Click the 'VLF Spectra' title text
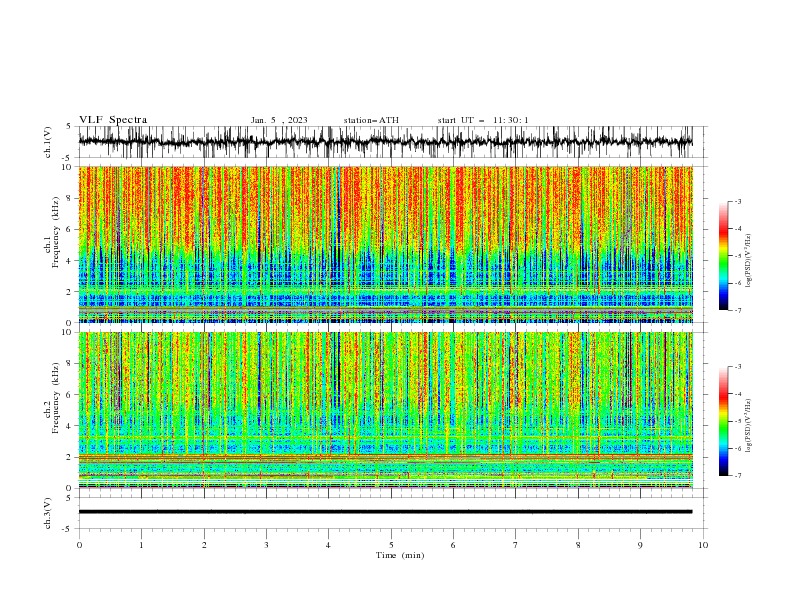Screen dimensions: 792x612 coord(113,120)
